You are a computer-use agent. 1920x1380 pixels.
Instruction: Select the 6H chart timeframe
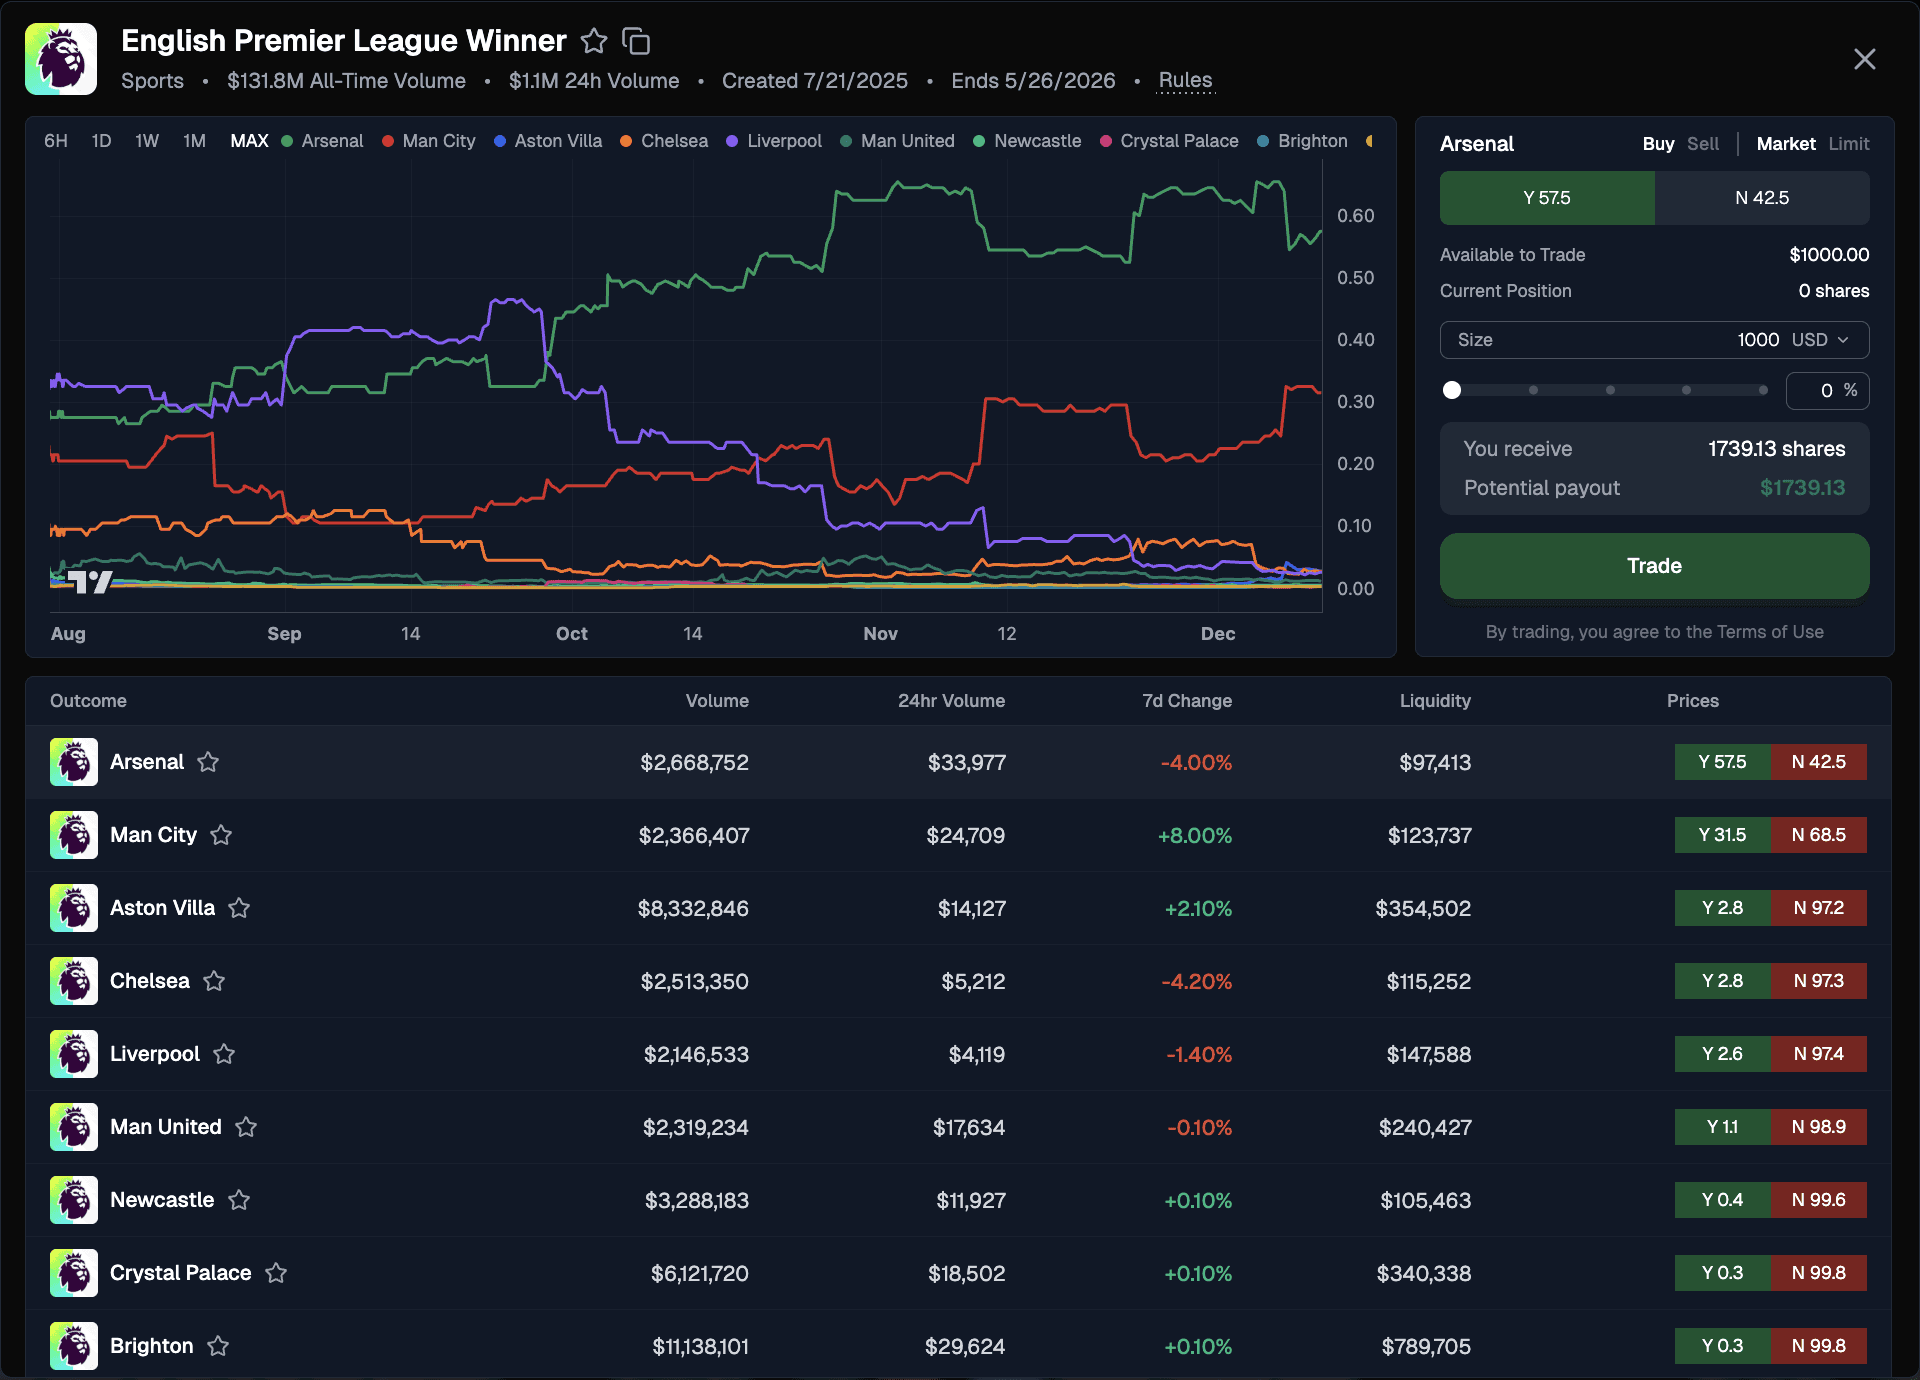click(56, 141)
